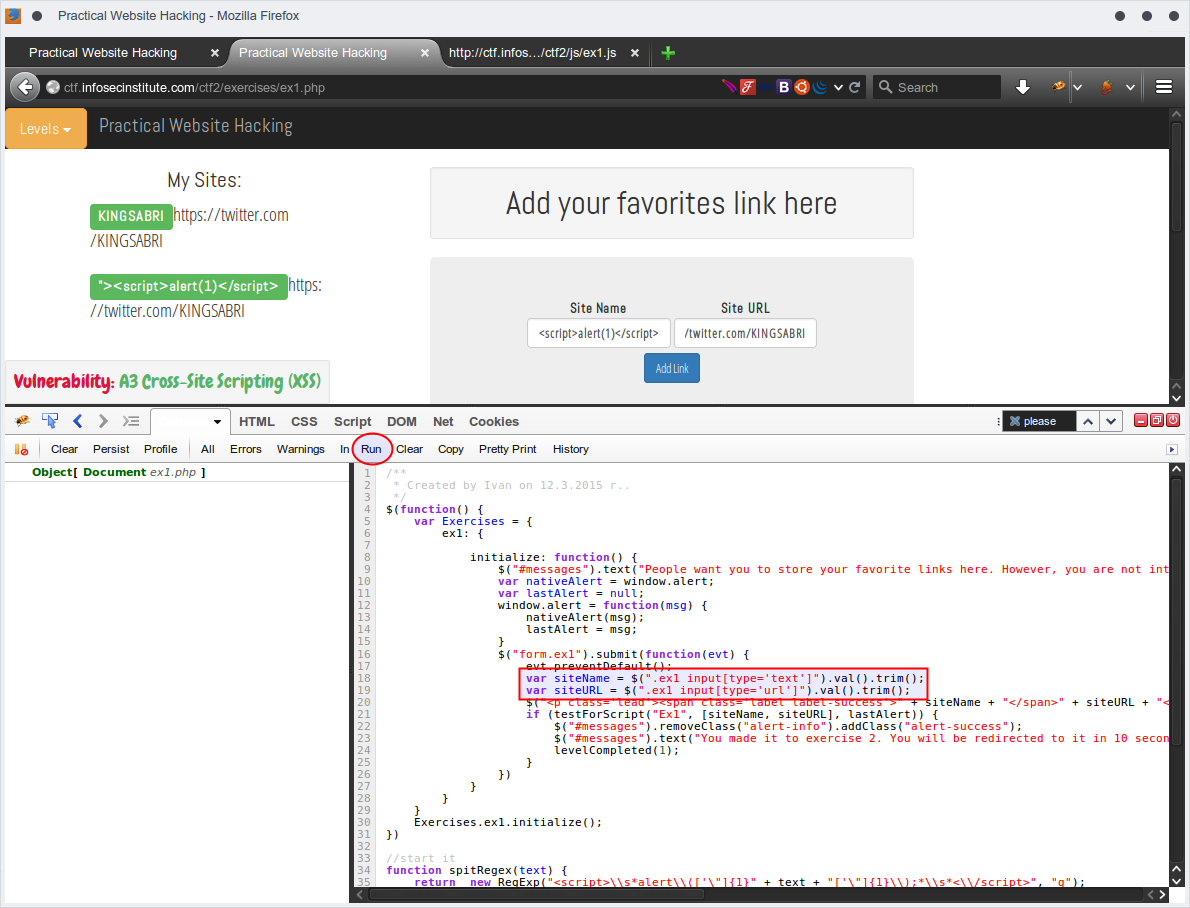Click Run to execute the command editor
The image size is (1190, 908).
pyautogui.click(x=371, y=449)
